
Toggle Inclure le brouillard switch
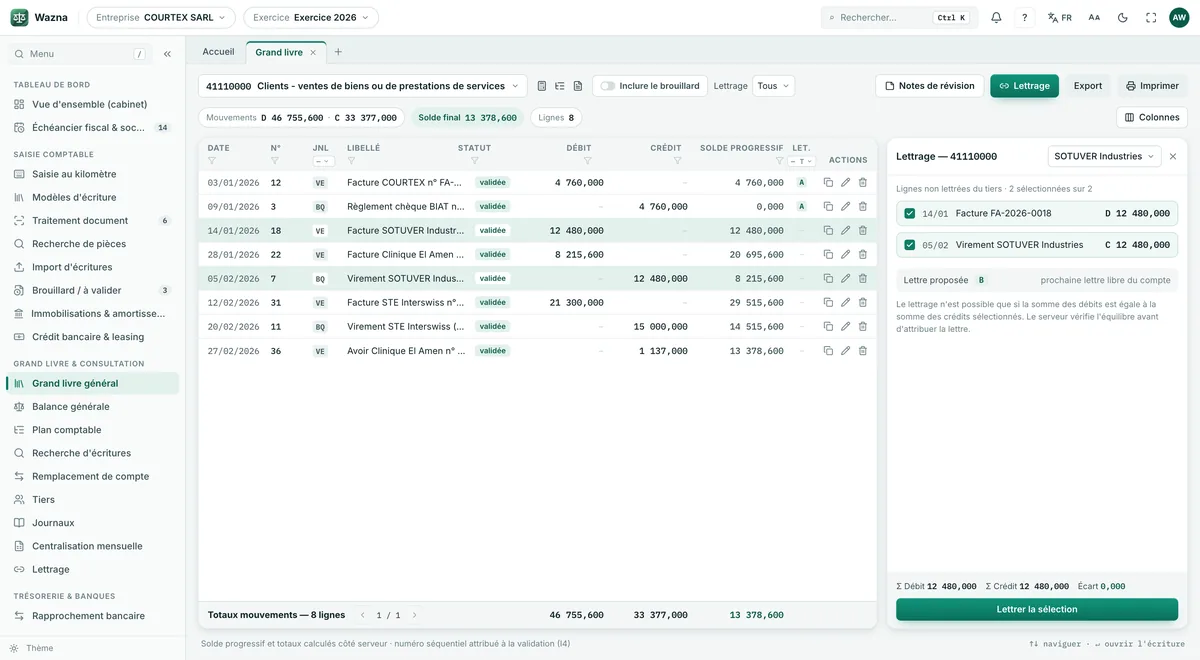click(x=608, y=86)
